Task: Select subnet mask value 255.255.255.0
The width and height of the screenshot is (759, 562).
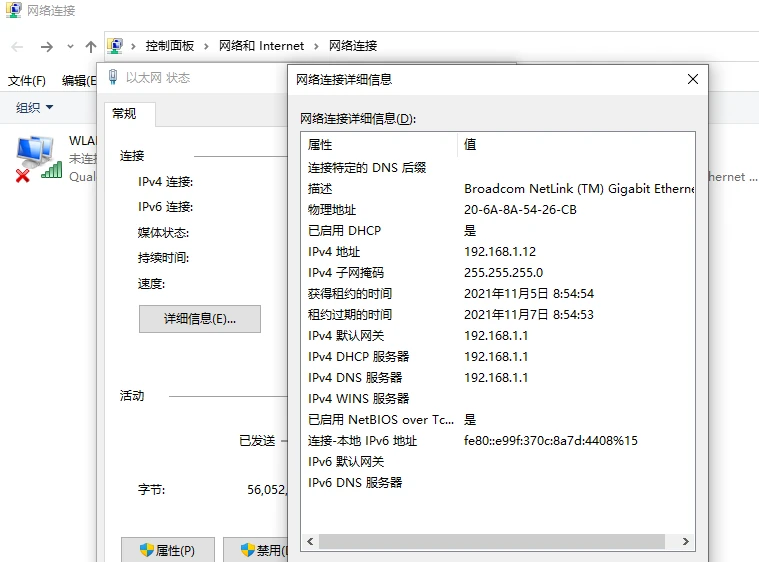Action: click(503, 273)
